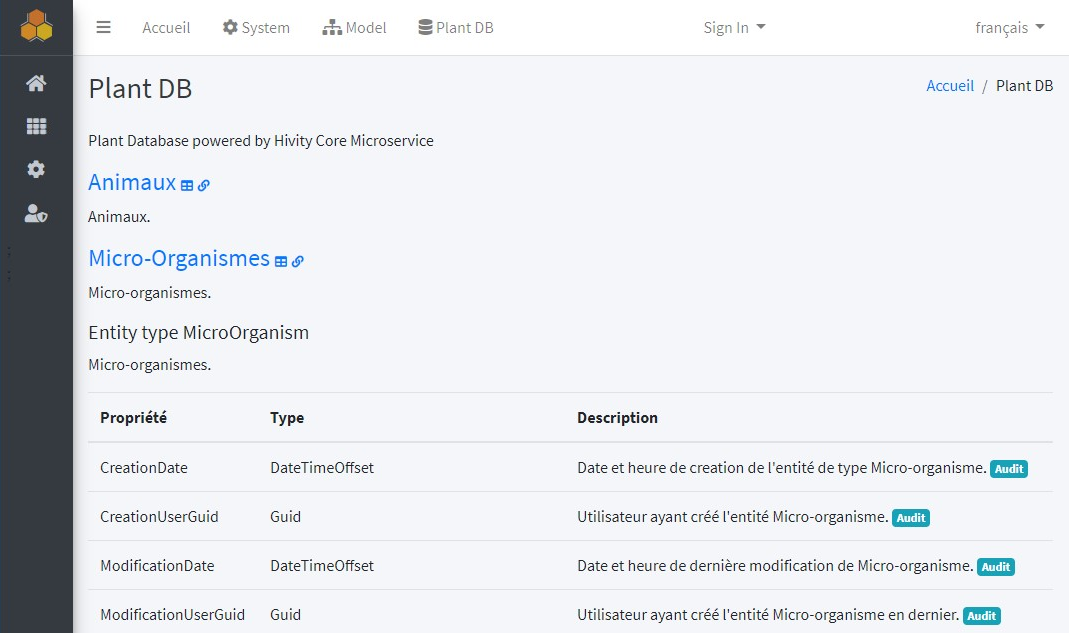Open the sidebar grid modules icon
This screenshot has width=1069, height=633.
(36, 126)
